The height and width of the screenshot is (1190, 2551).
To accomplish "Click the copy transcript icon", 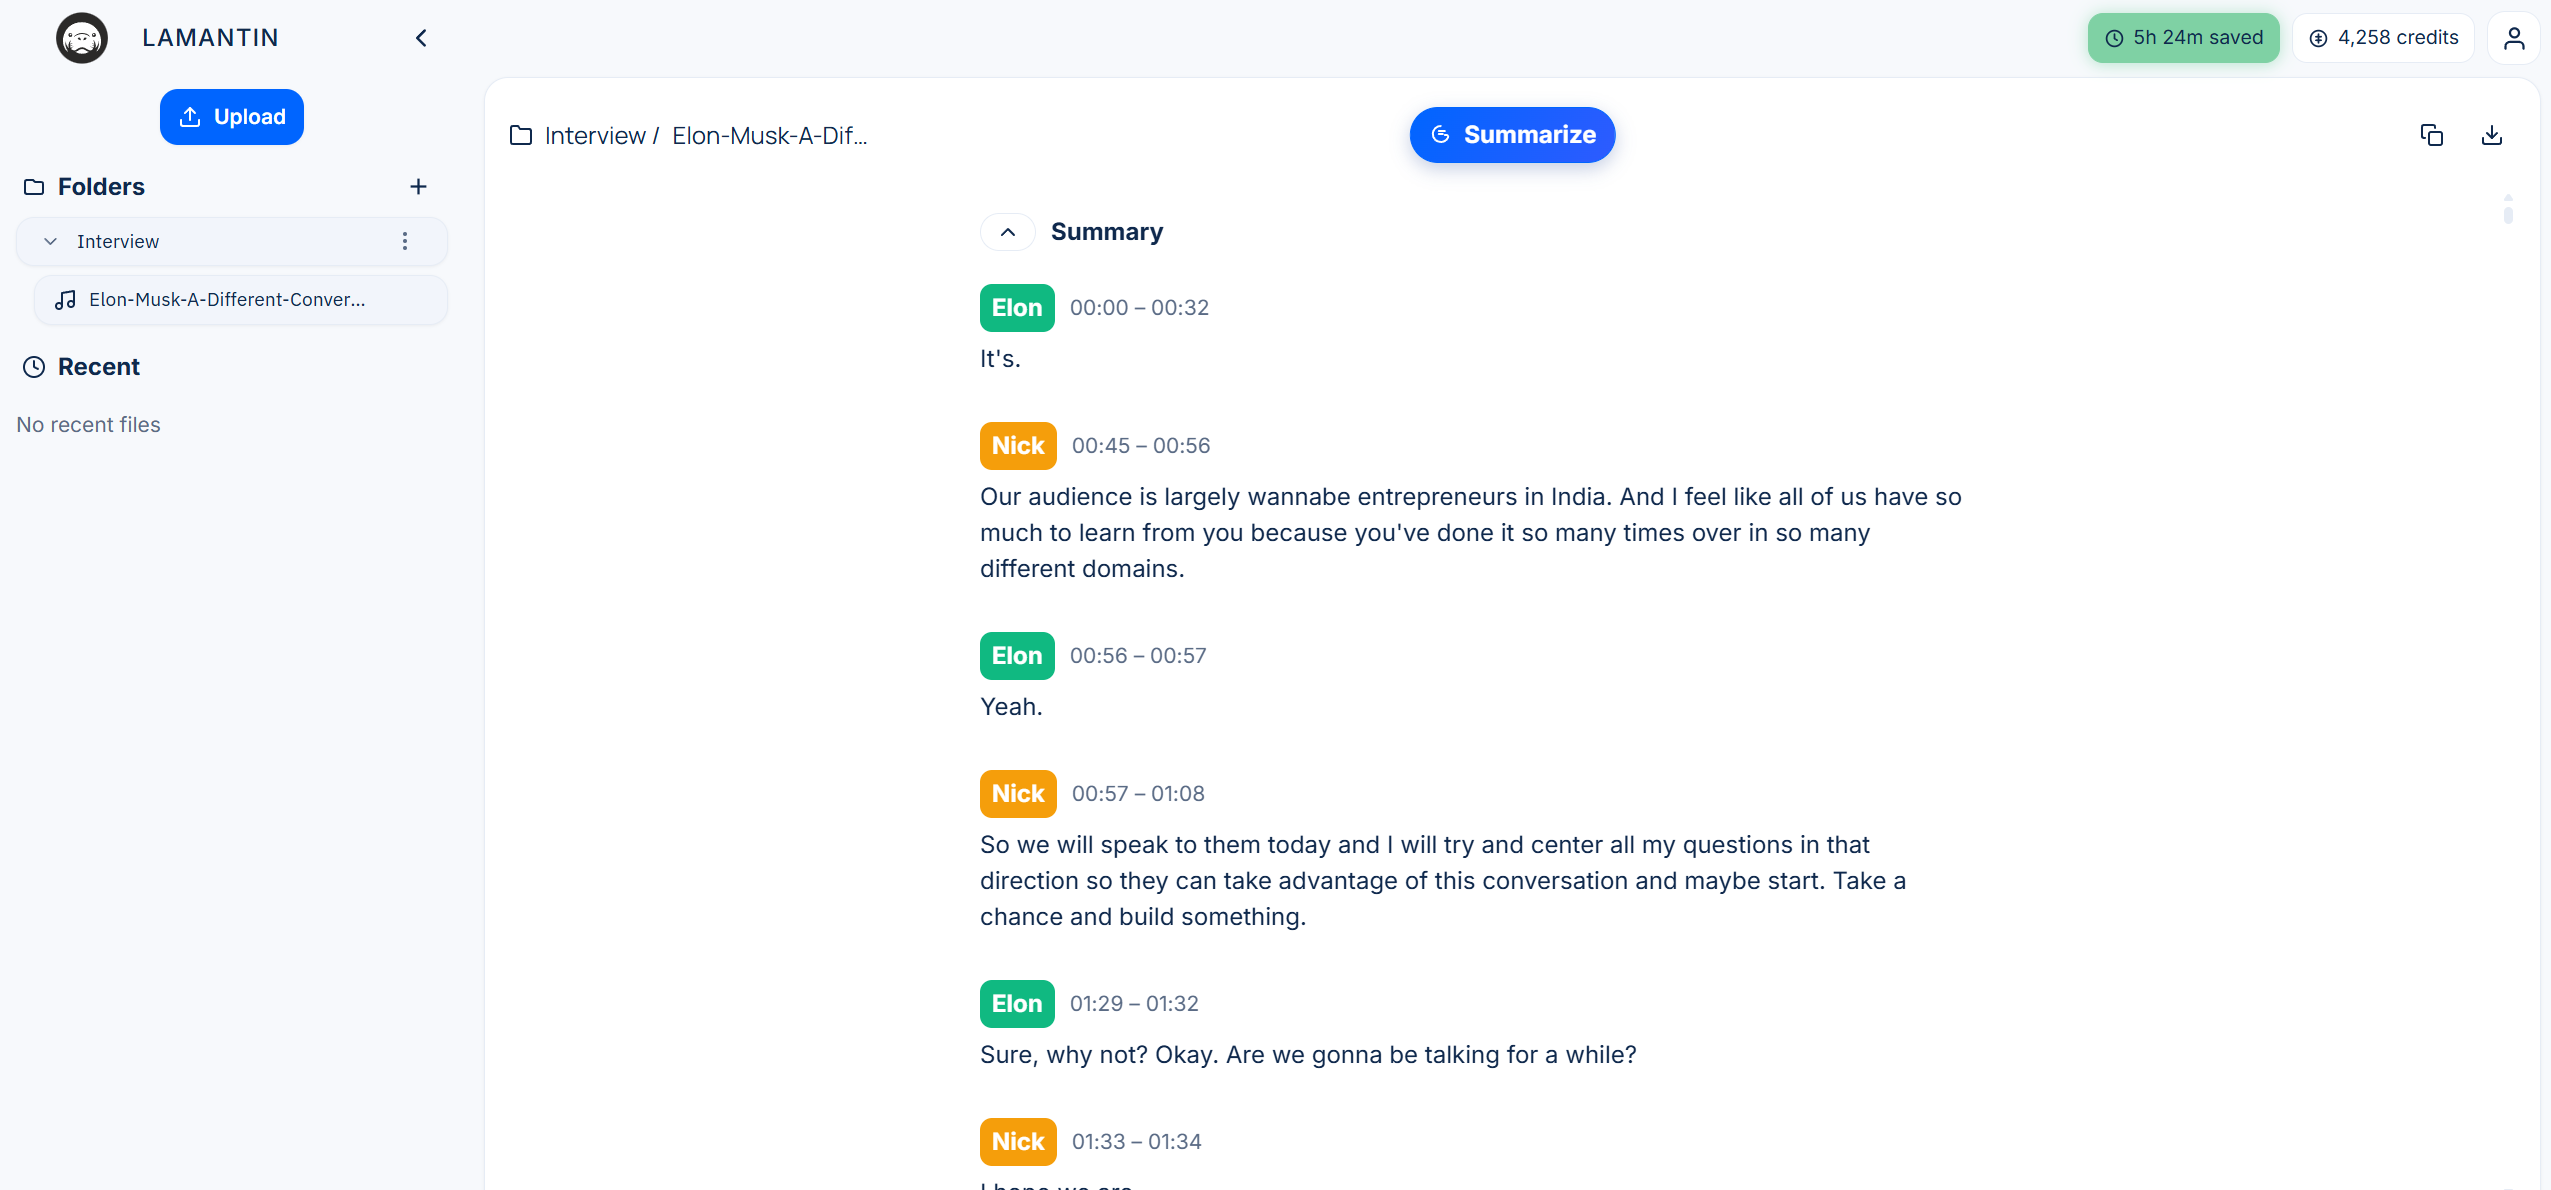I will [2431, 135].
